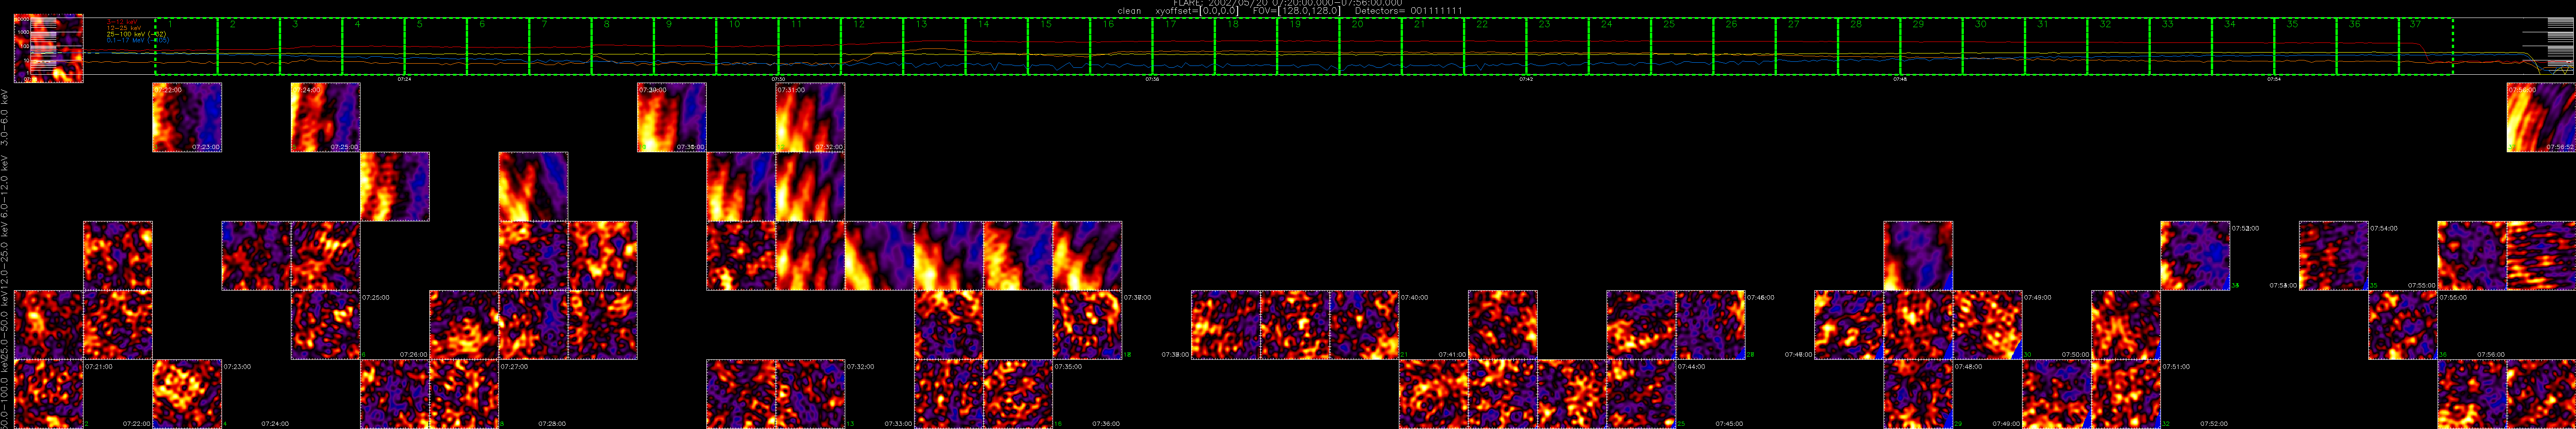This screenshot has width=2576, height=429.
Task: Open 3.0-6.0 keV image starting 07:22:00
Action: [x=187, y=117]
